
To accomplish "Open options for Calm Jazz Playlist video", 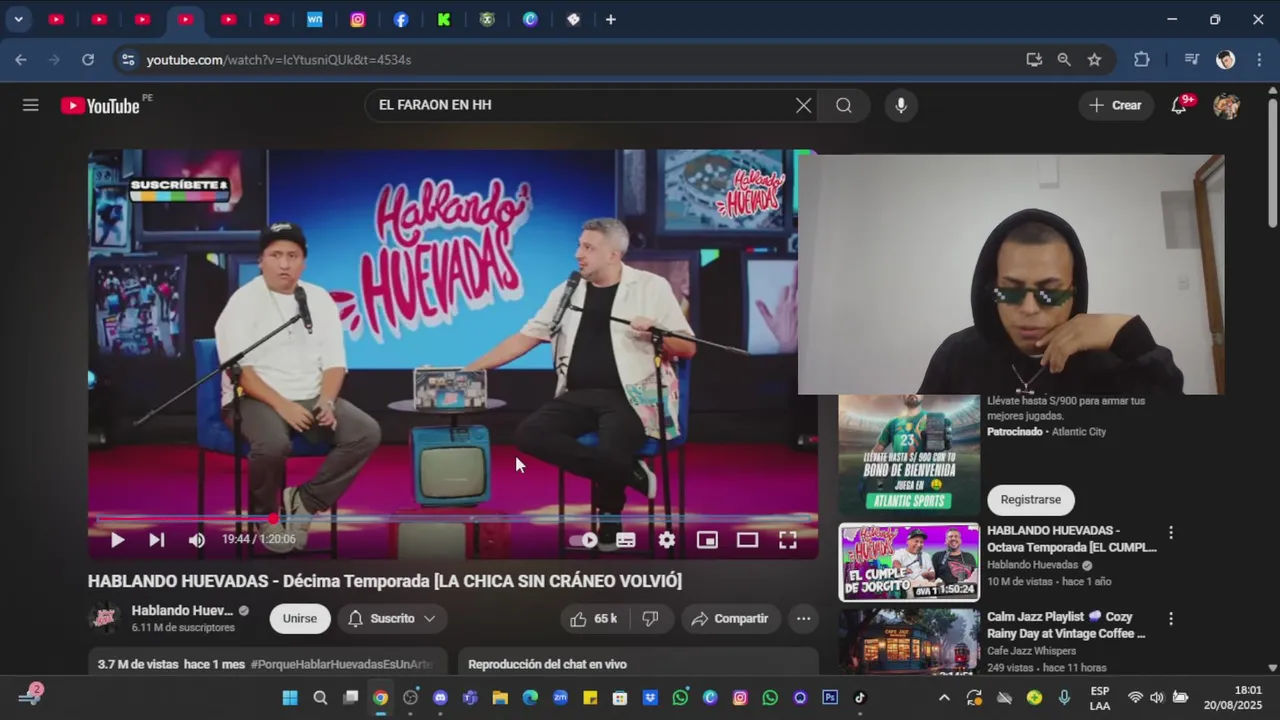I will [1171, 619].
